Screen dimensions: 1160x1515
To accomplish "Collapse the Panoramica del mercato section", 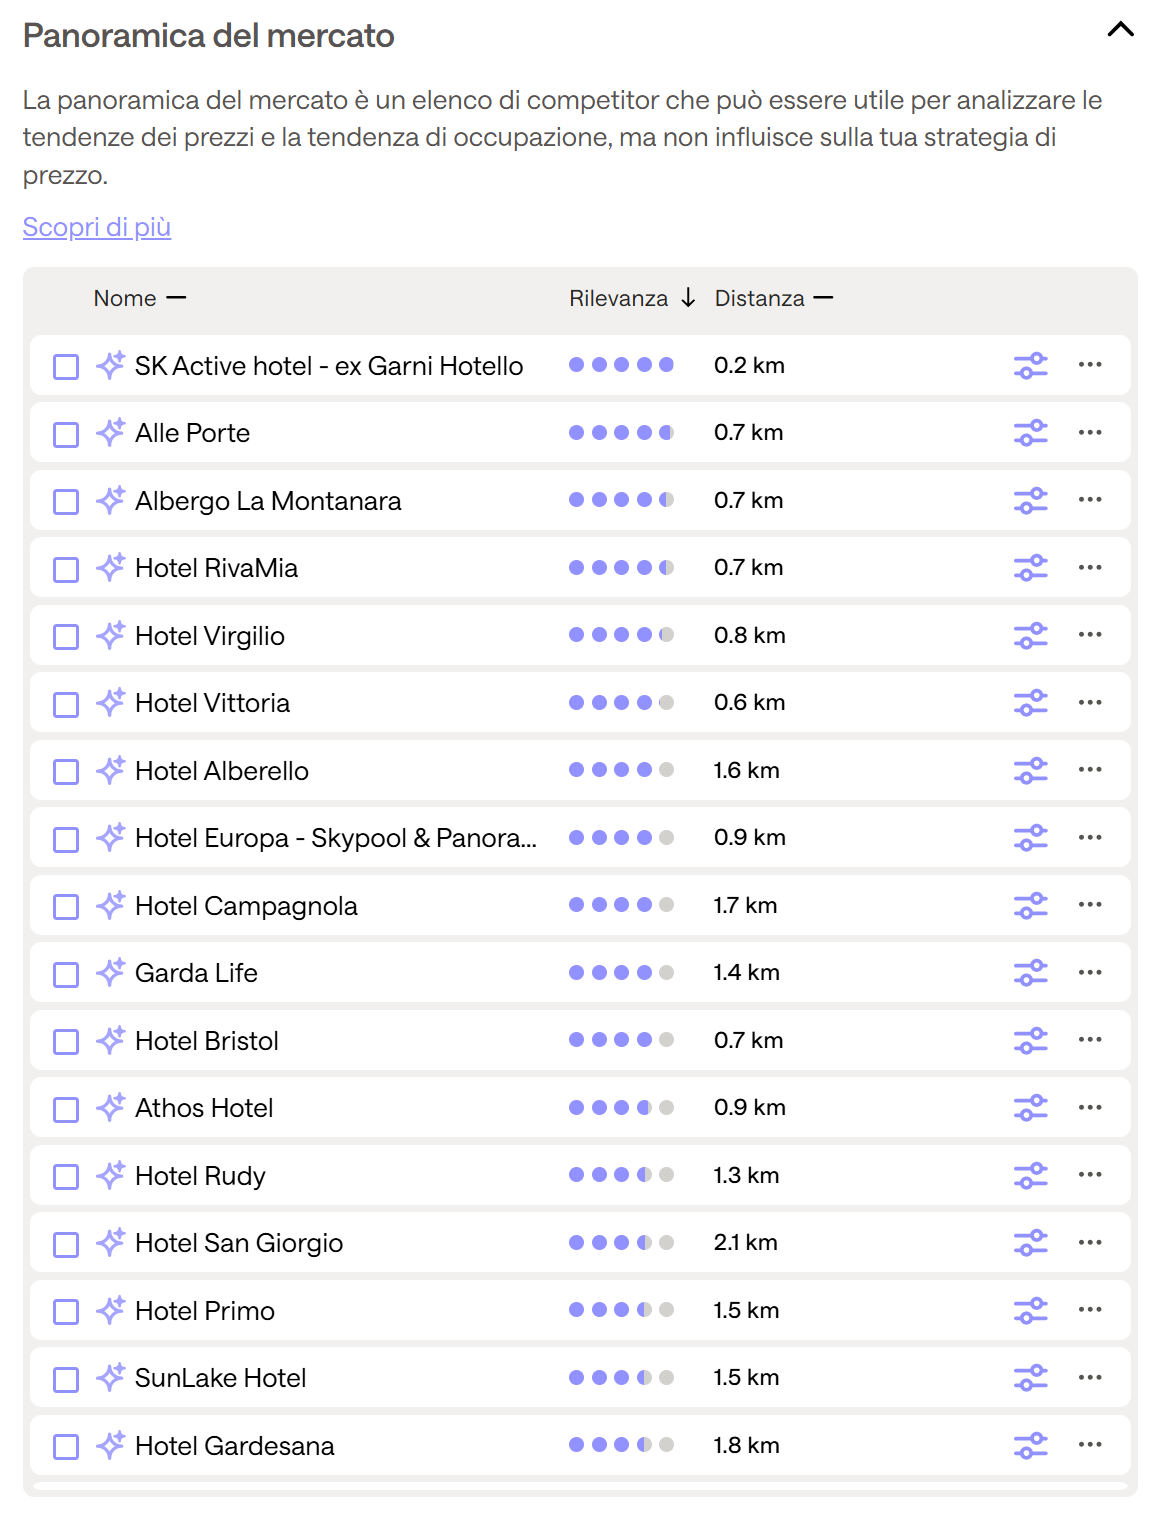I will 1120,30.
